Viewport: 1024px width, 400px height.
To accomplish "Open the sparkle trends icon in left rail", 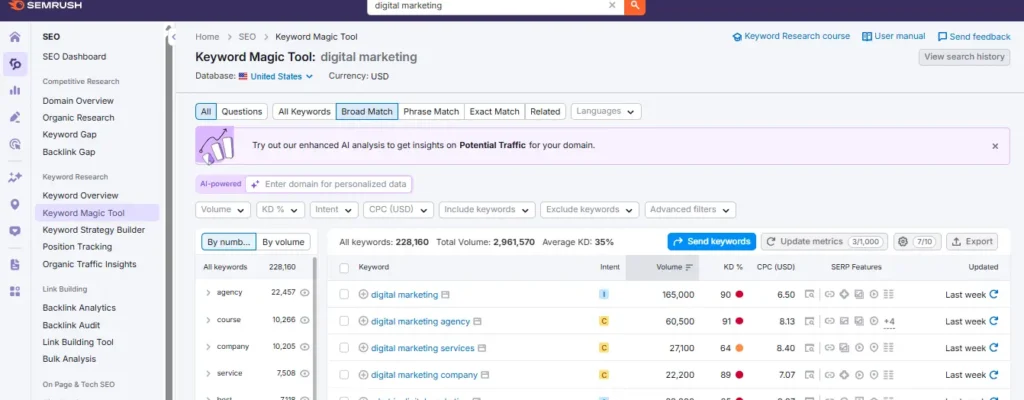I will 14,177.
